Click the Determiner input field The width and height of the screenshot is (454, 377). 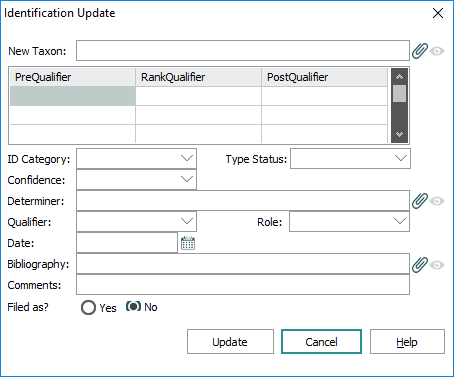tap(243, 201)
